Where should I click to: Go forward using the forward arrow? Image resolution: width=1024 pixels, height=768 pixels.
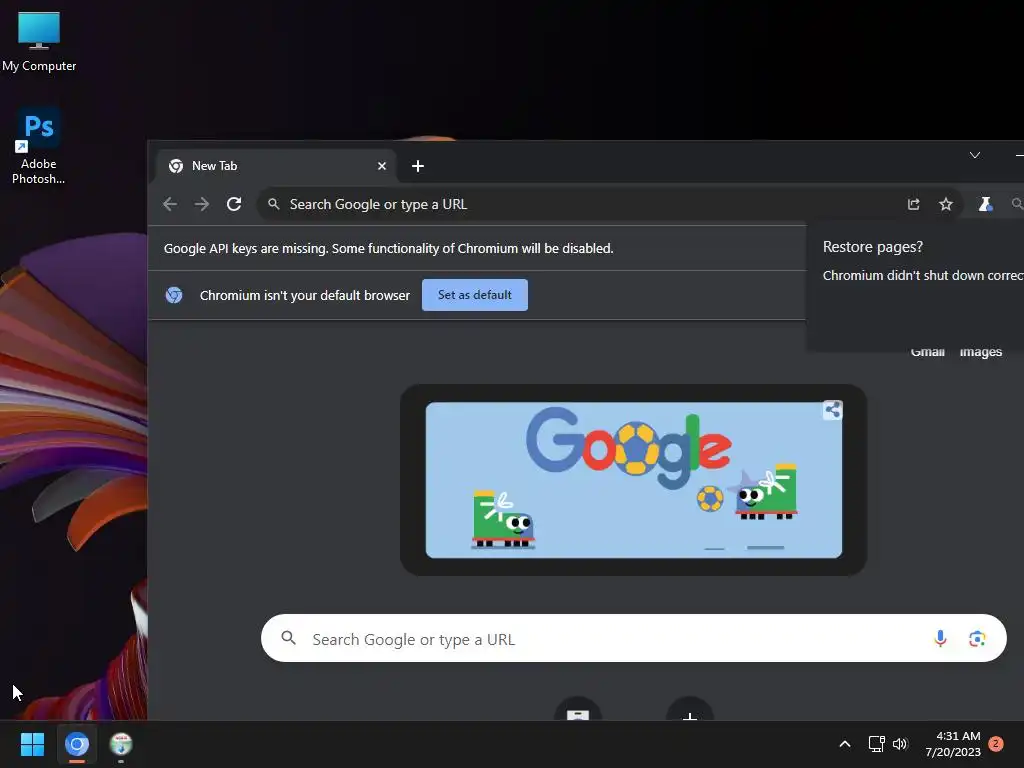pos(202,204)
